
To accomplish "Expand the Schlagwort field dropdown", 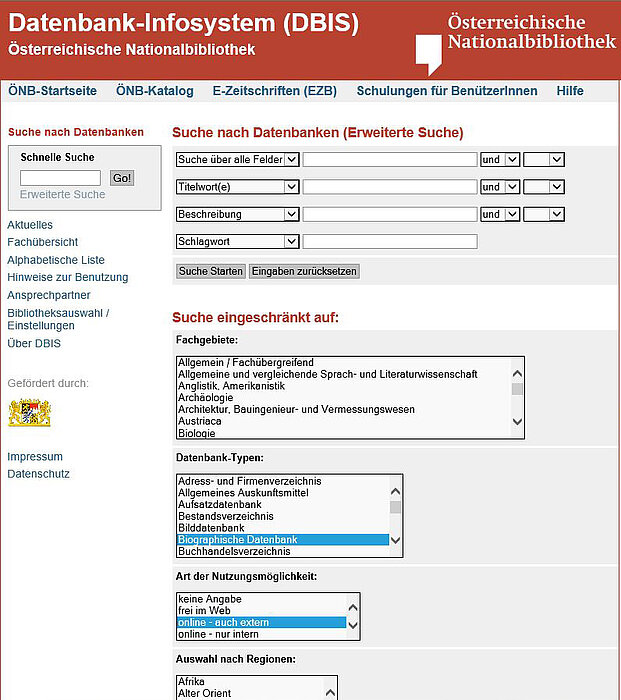I will coord(238,242).
